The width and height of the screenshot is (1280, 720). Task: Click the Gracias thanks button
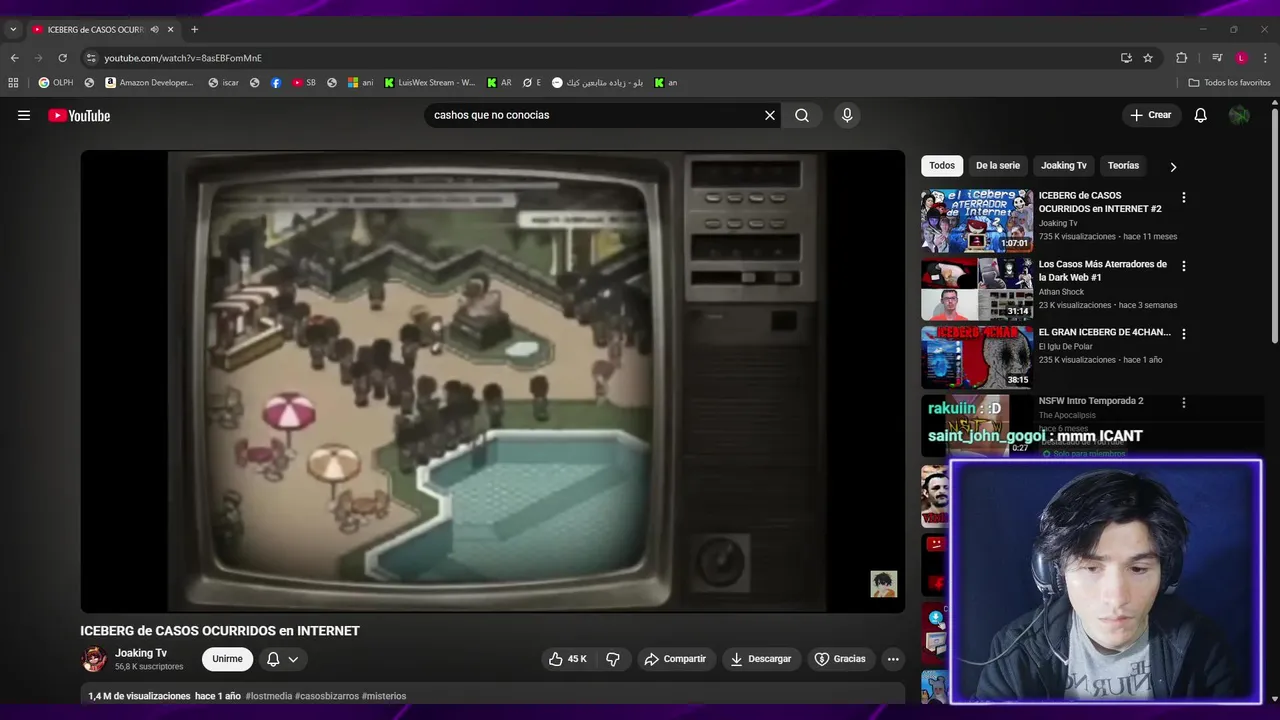[x=841, y=659]
